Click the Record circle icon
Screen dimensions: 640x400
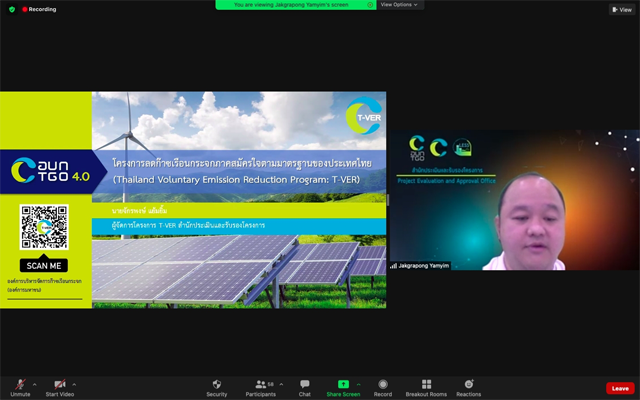pos(383,384)
